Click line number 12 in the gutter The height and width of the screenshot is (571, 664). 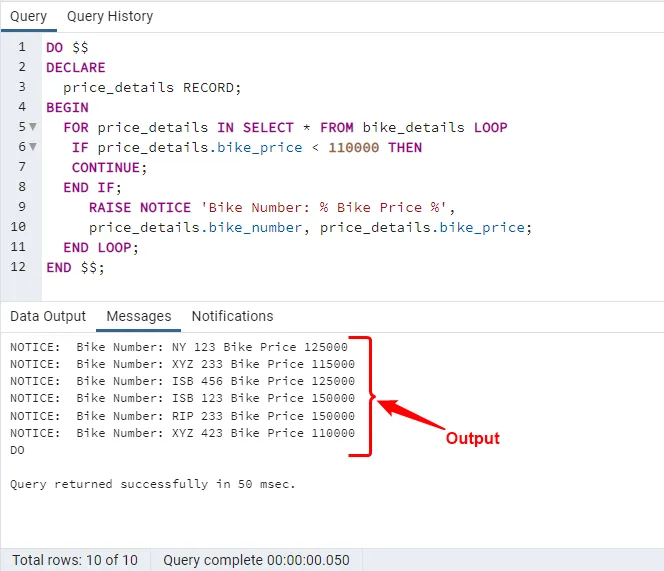18,268
